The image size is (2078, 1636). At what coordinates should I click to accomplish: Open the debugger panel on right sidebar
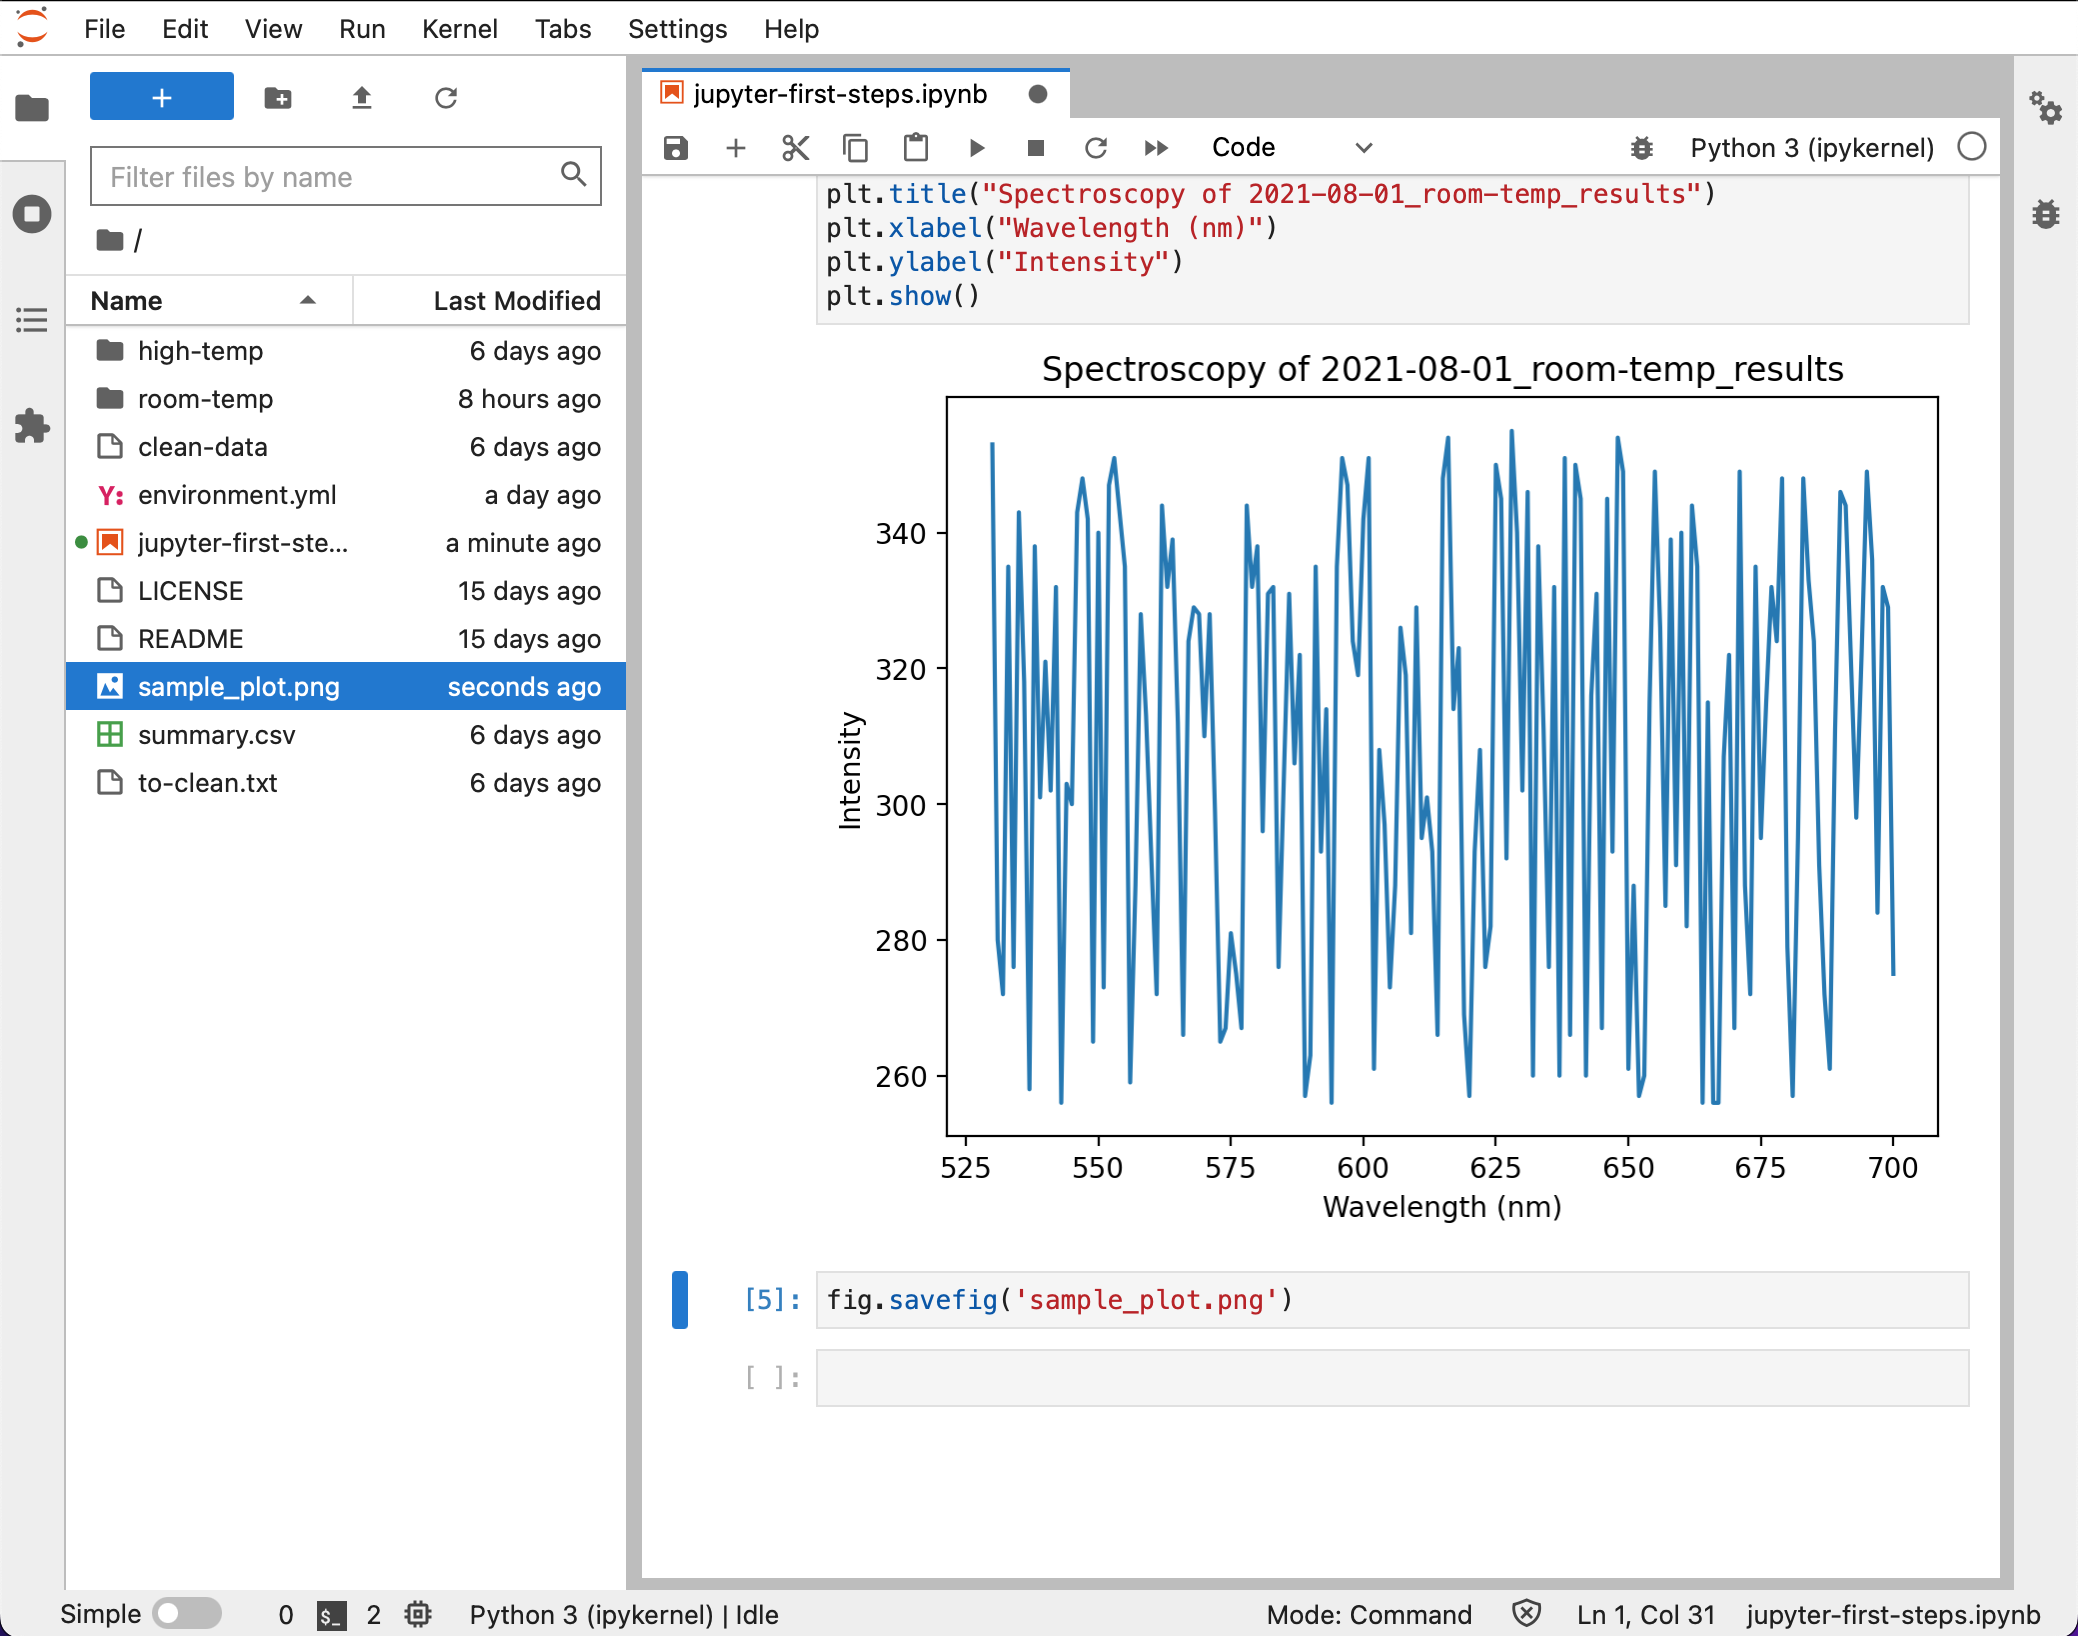pos(2045,213)
